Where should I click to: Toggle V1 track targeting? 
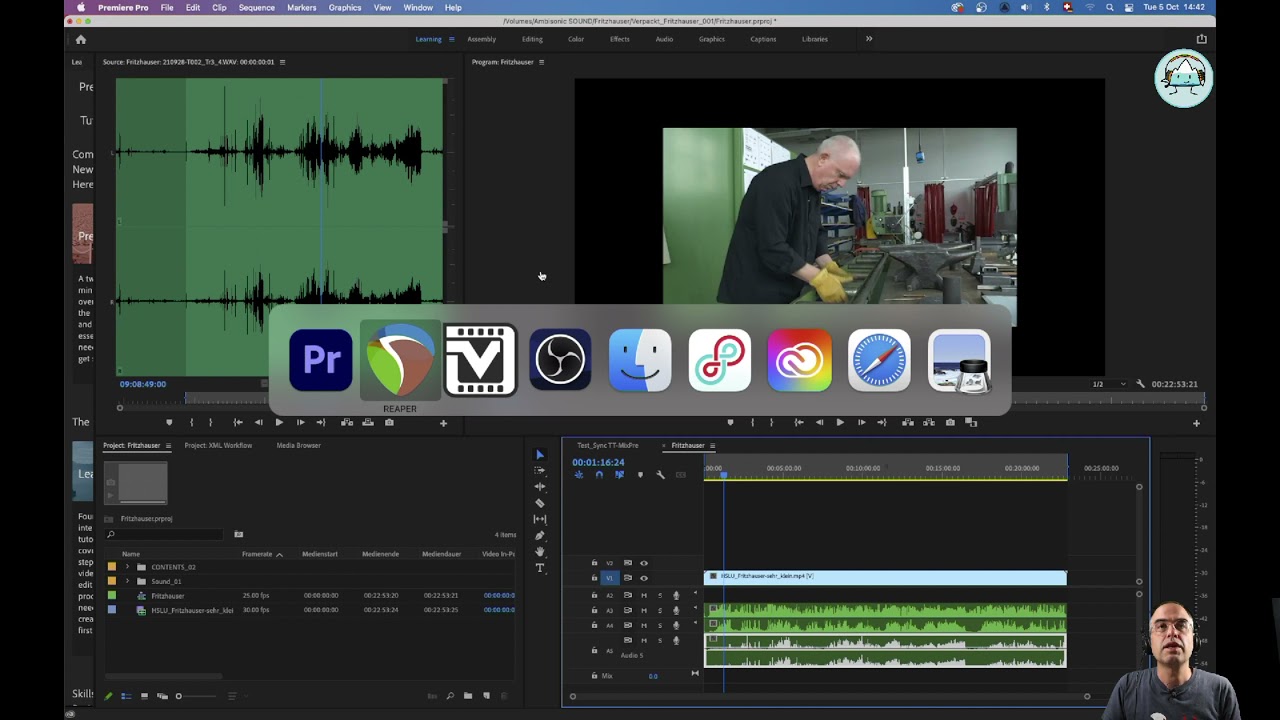(609, 578)
